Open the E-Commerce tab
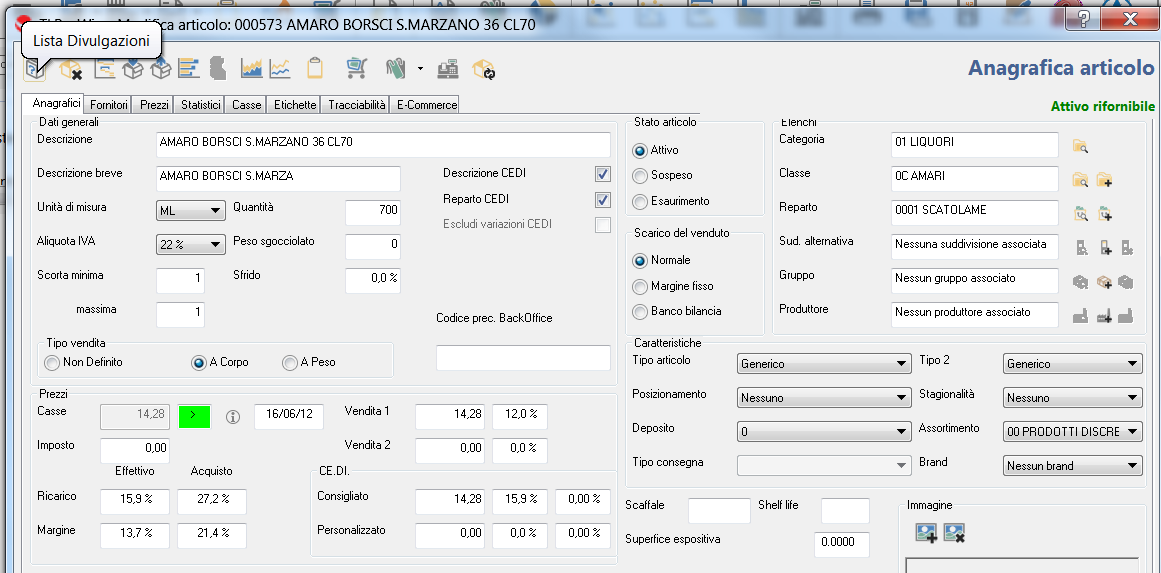The width and height of the screenshot is (1161, 573). click(x=426, y=104)
